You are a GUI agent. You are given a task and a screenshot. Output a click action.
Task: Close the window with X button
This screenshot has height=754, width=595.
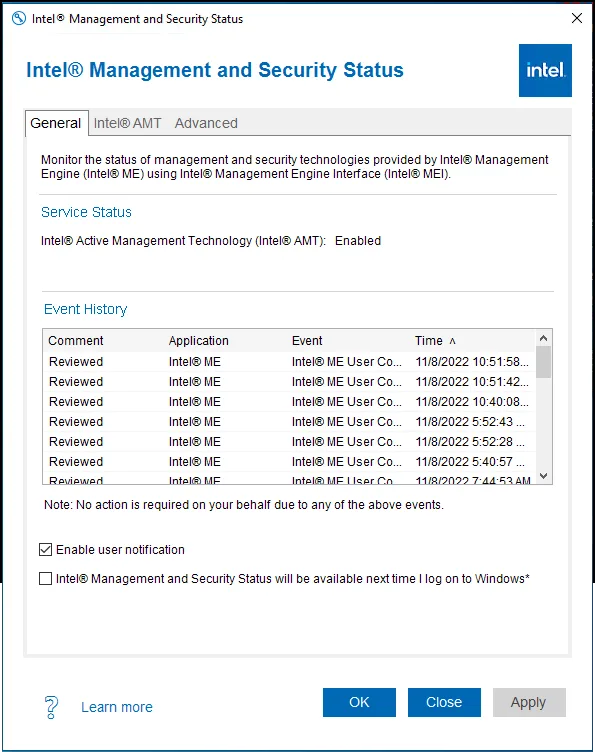[577, 18]
